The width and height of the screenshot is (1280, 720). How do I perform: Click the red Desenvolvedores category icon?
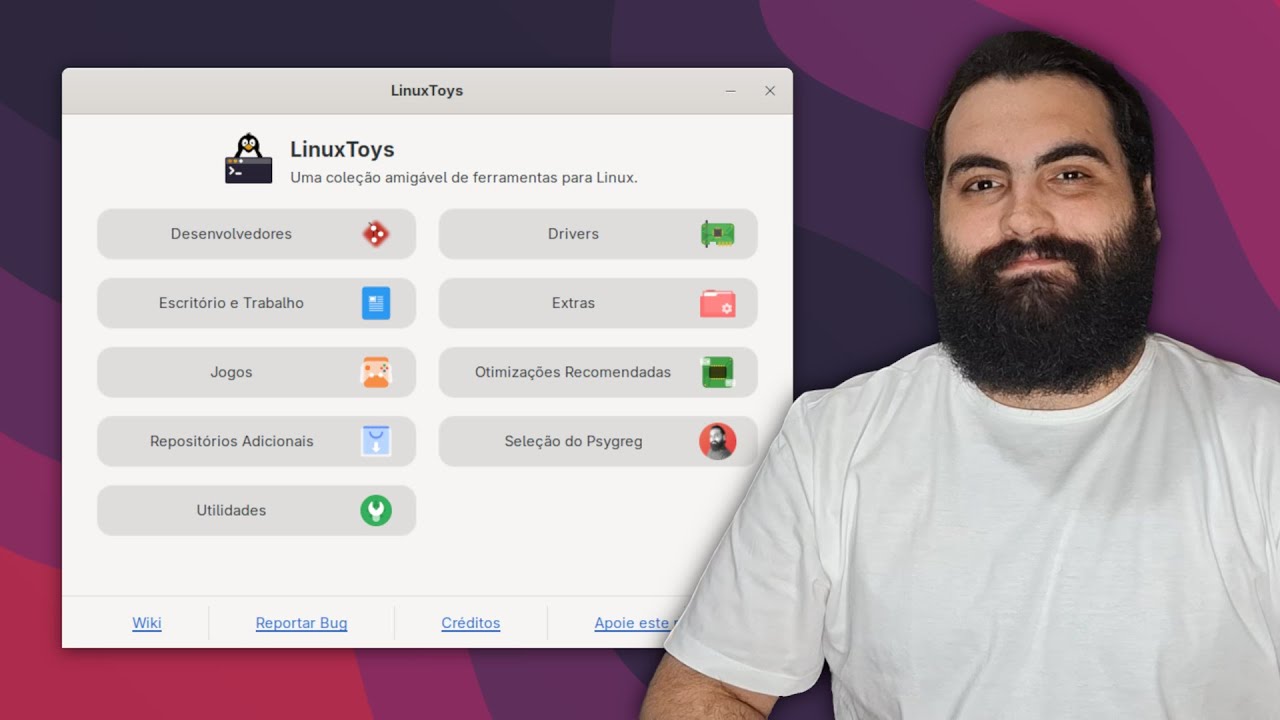(376, 234)
